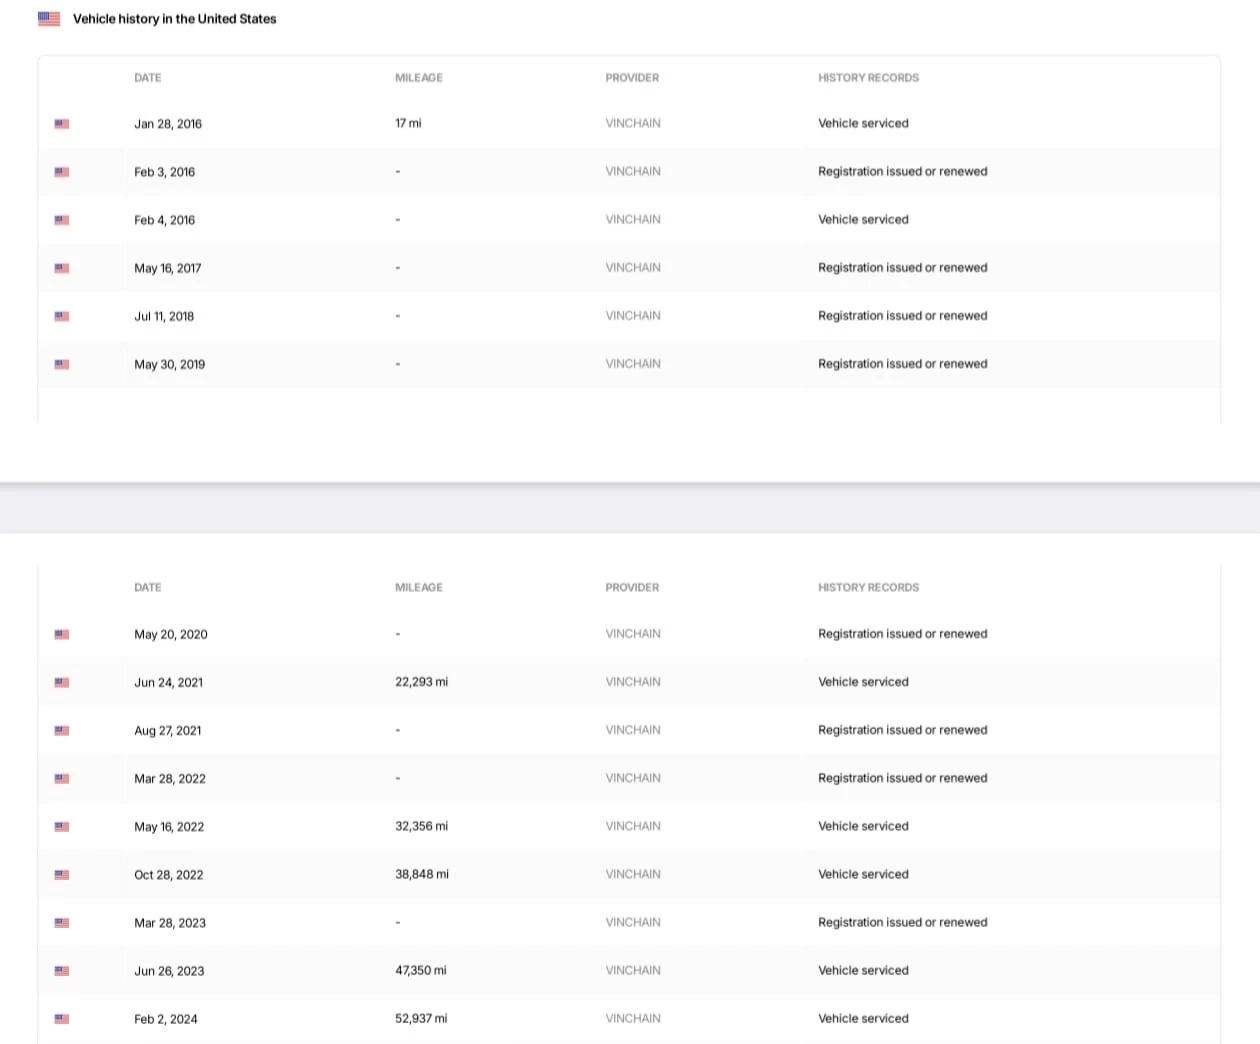Click the PROVIDER header in the bottom table
This screenshot has height=1044, width=1260.
[632, 588]
